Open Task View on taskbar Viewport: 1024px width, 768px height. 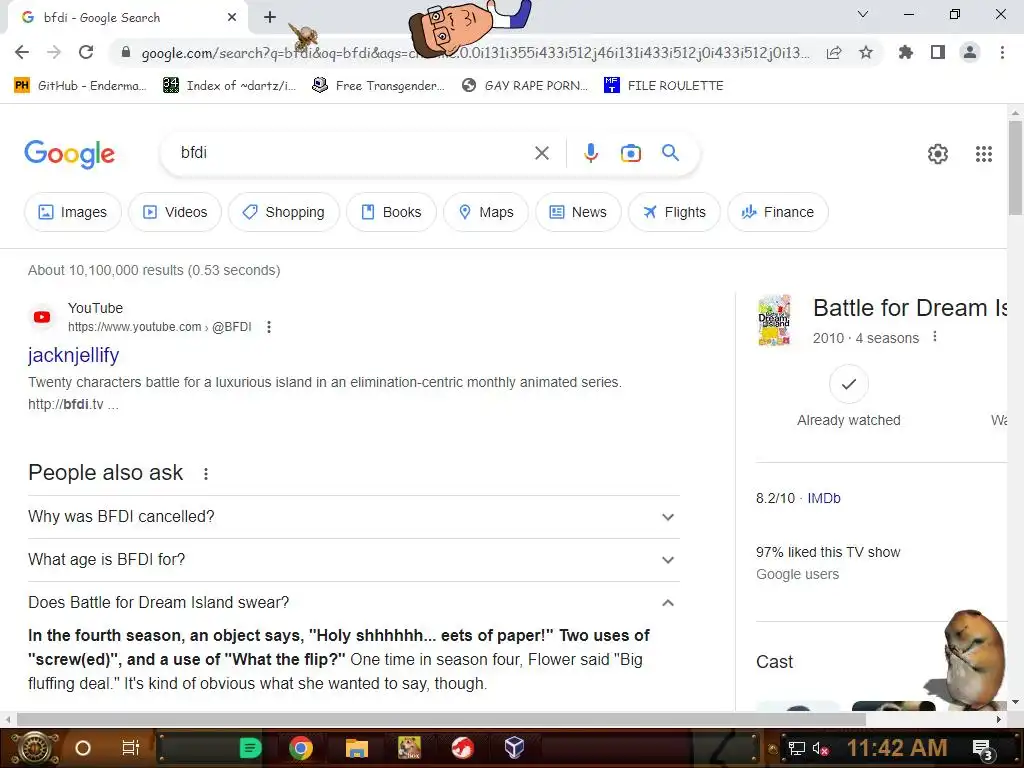[x=131, y=748]
